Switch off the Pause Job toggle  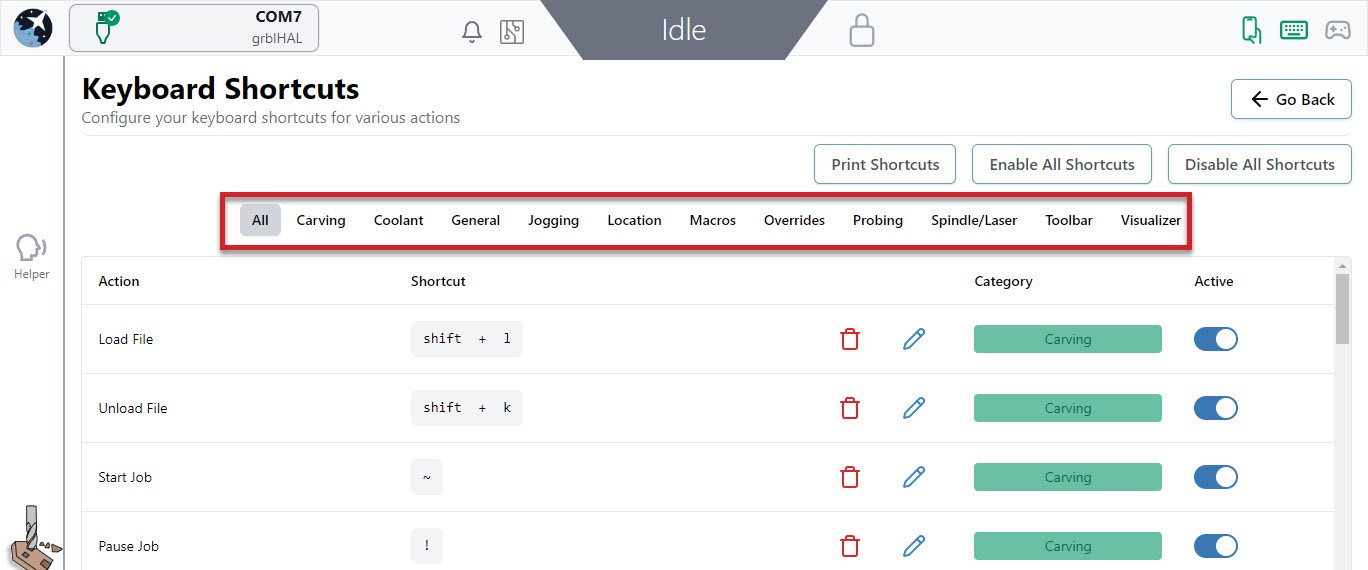tap(1215, 546)
